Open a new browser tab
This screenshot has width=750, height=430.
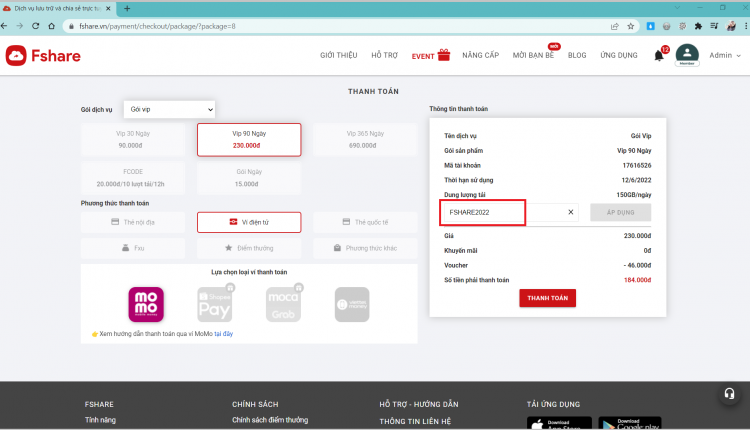tap(127, 8)
